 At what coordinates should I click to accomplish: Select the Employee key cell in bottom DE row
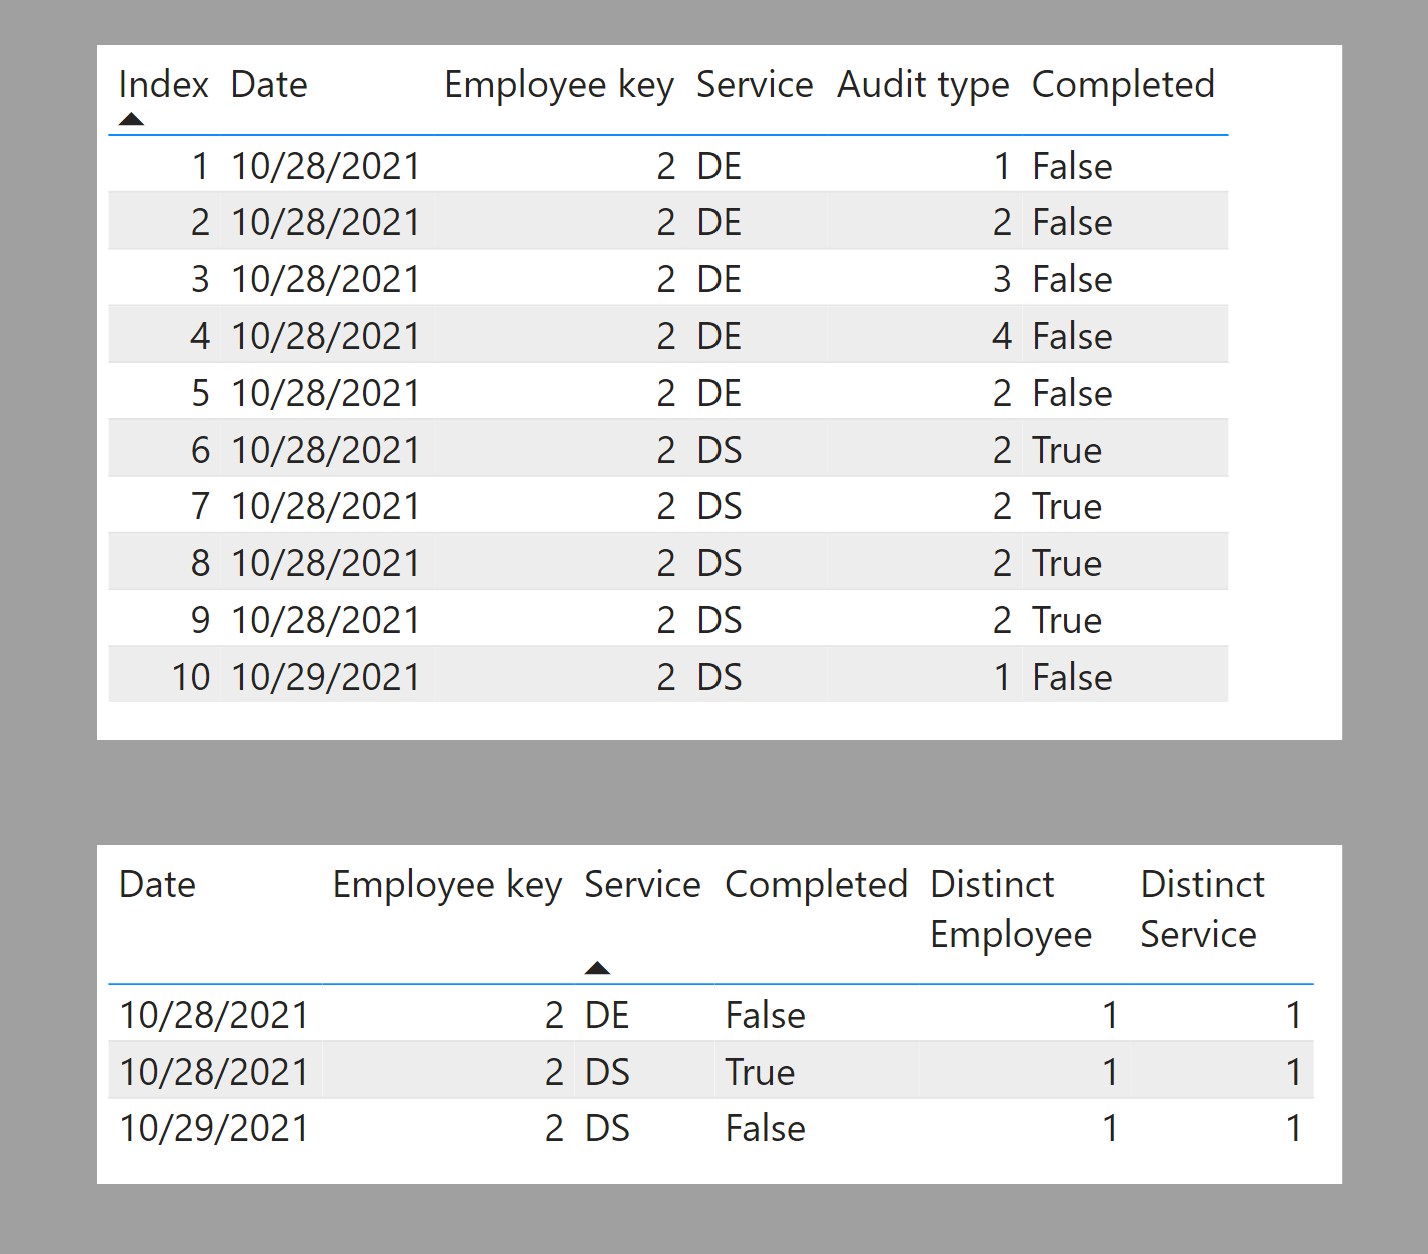click(x=554, y=1015)
